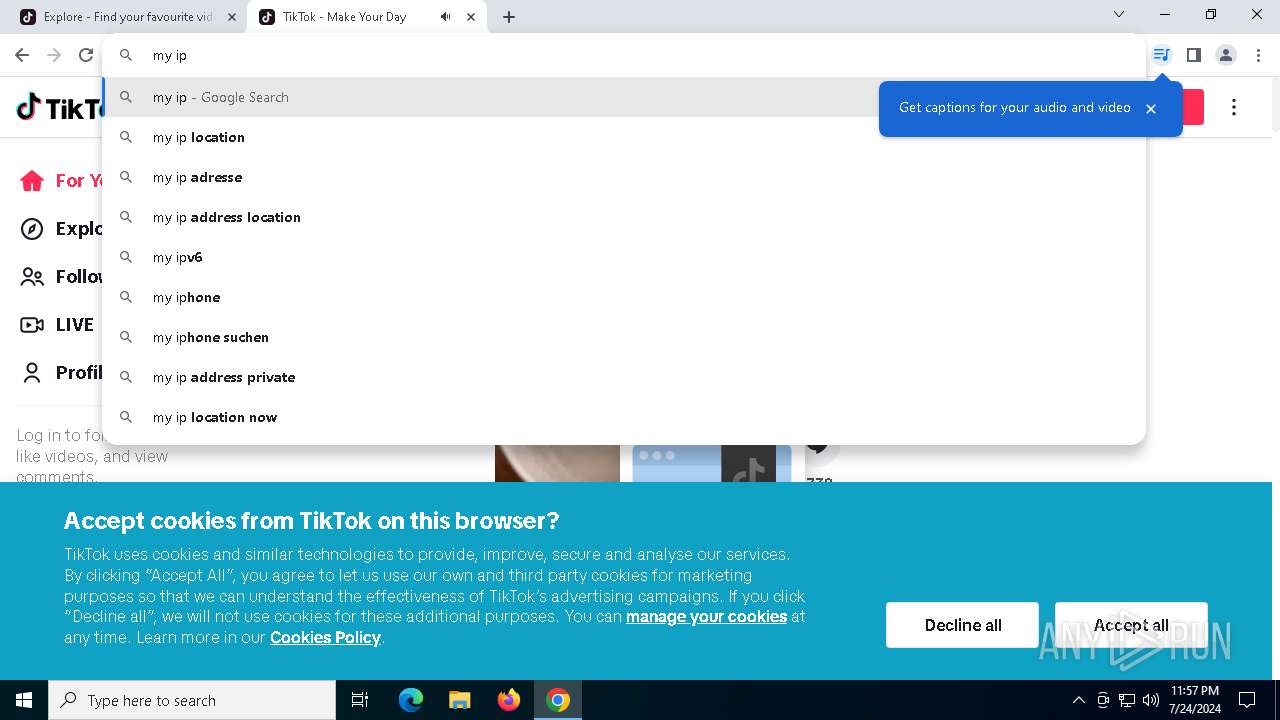Open the volume speaker tray icon
Image resolution: width=1280 pixels, height=720 pixels.
click(1151, 700)
